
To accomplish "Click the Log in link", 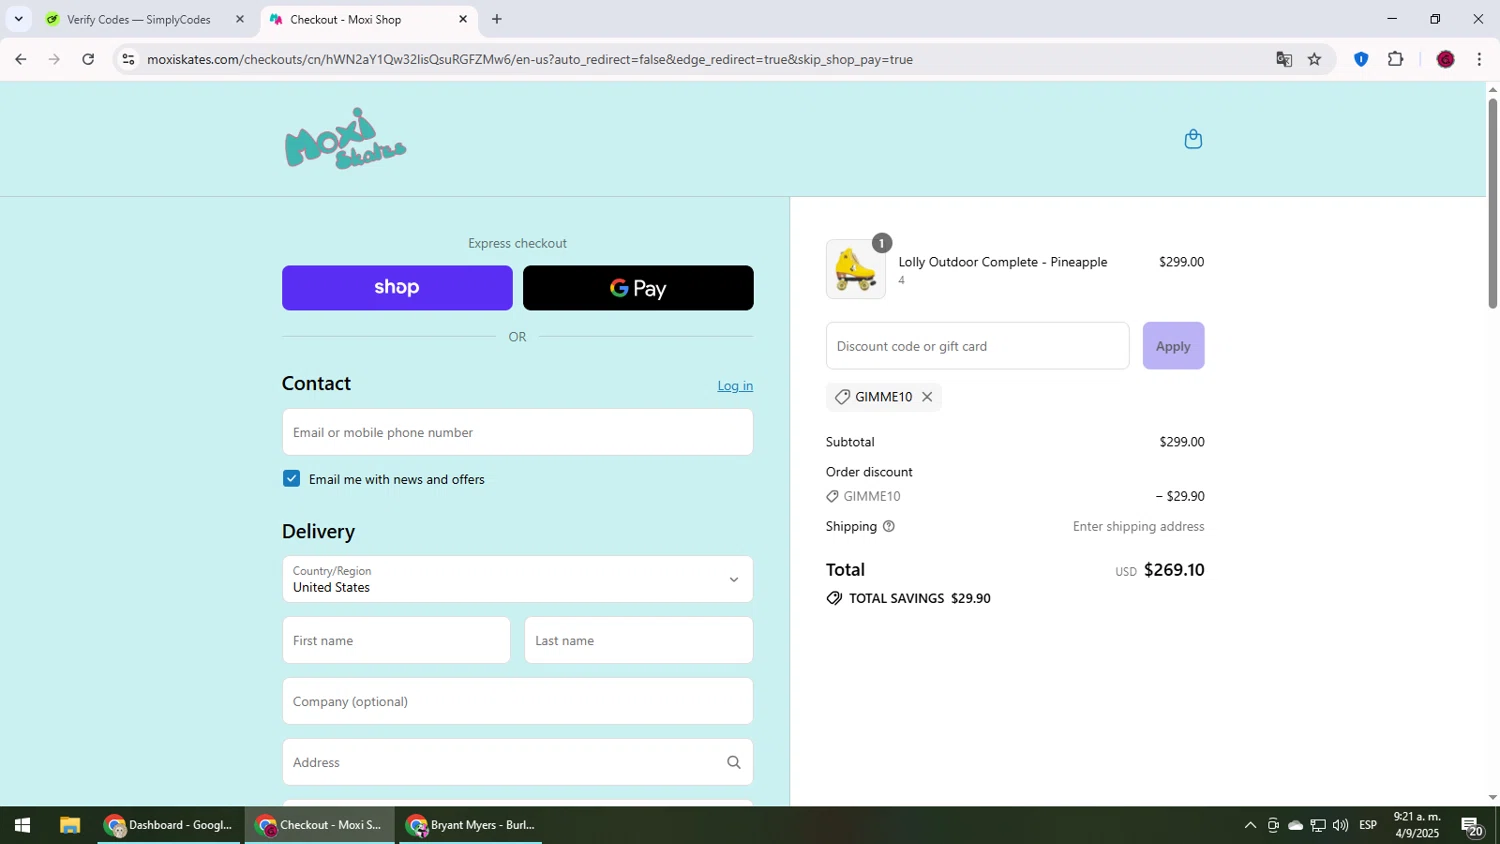I will click(735, 386).
